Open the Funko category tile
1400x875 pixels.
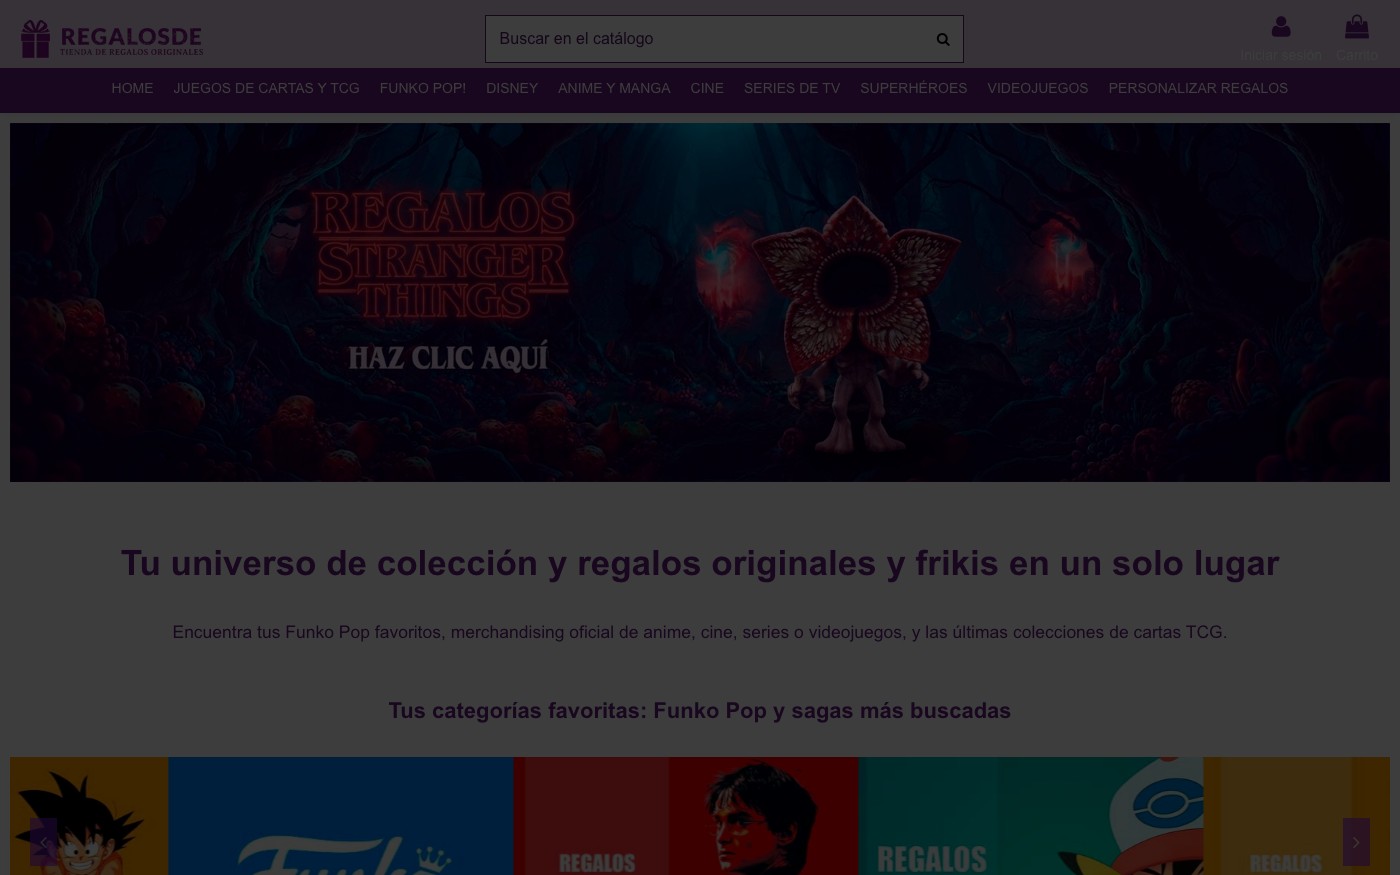tap(341, 816)
